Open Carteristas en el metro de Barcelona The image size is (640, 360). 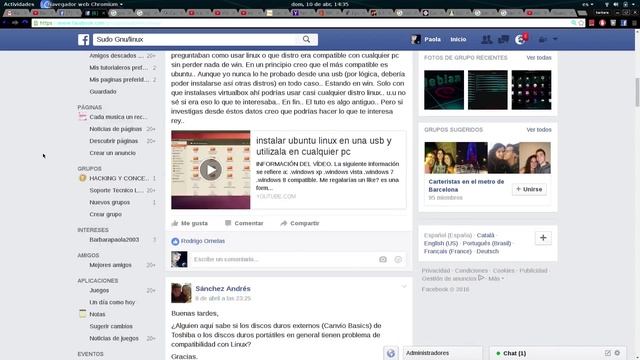click(x=466, y=186)
